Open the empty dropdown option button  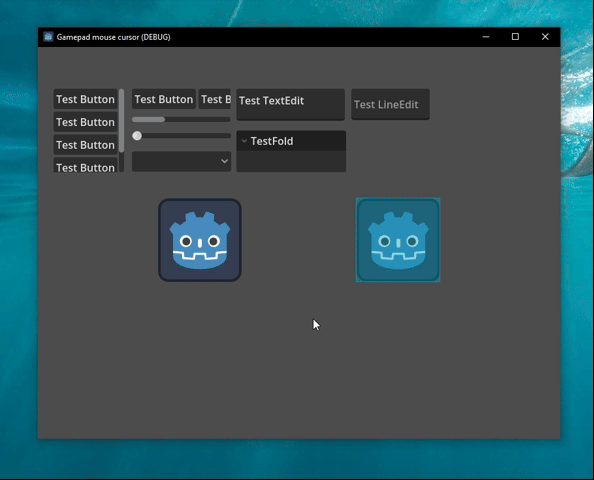181,161
